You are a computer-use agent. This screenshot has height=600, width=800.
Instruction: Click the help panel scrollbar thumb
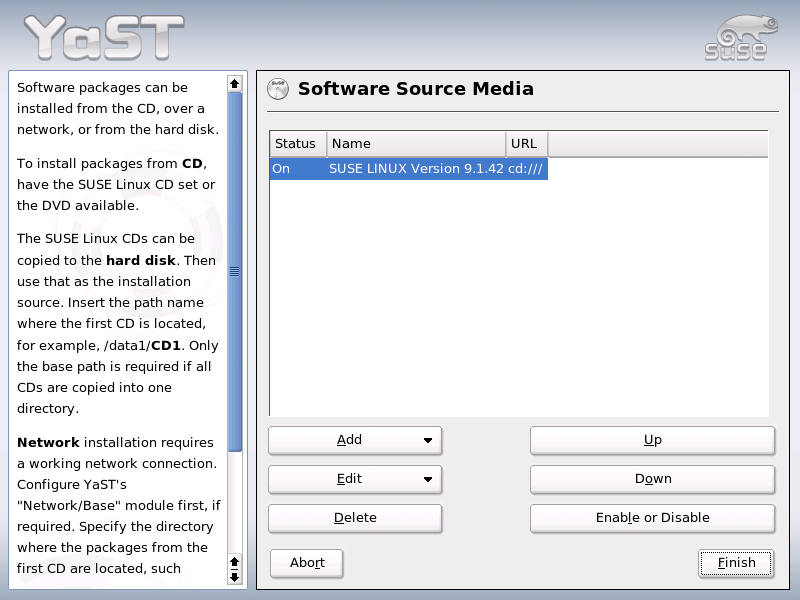235,271
